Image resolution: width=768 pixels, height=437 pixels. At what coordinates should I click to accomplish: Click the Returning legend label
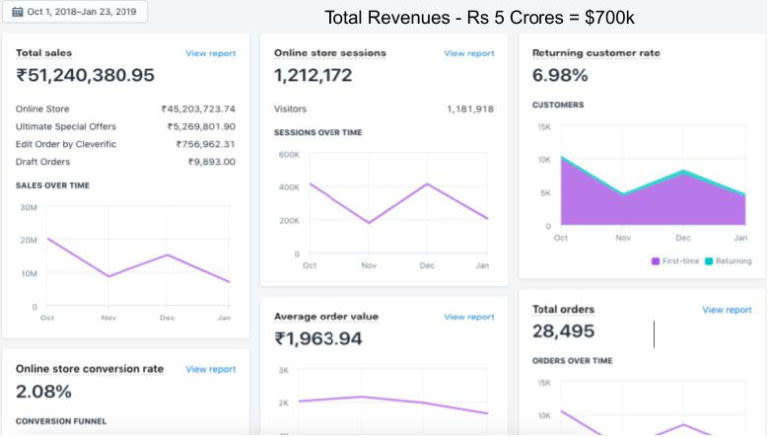click(733, 261)
